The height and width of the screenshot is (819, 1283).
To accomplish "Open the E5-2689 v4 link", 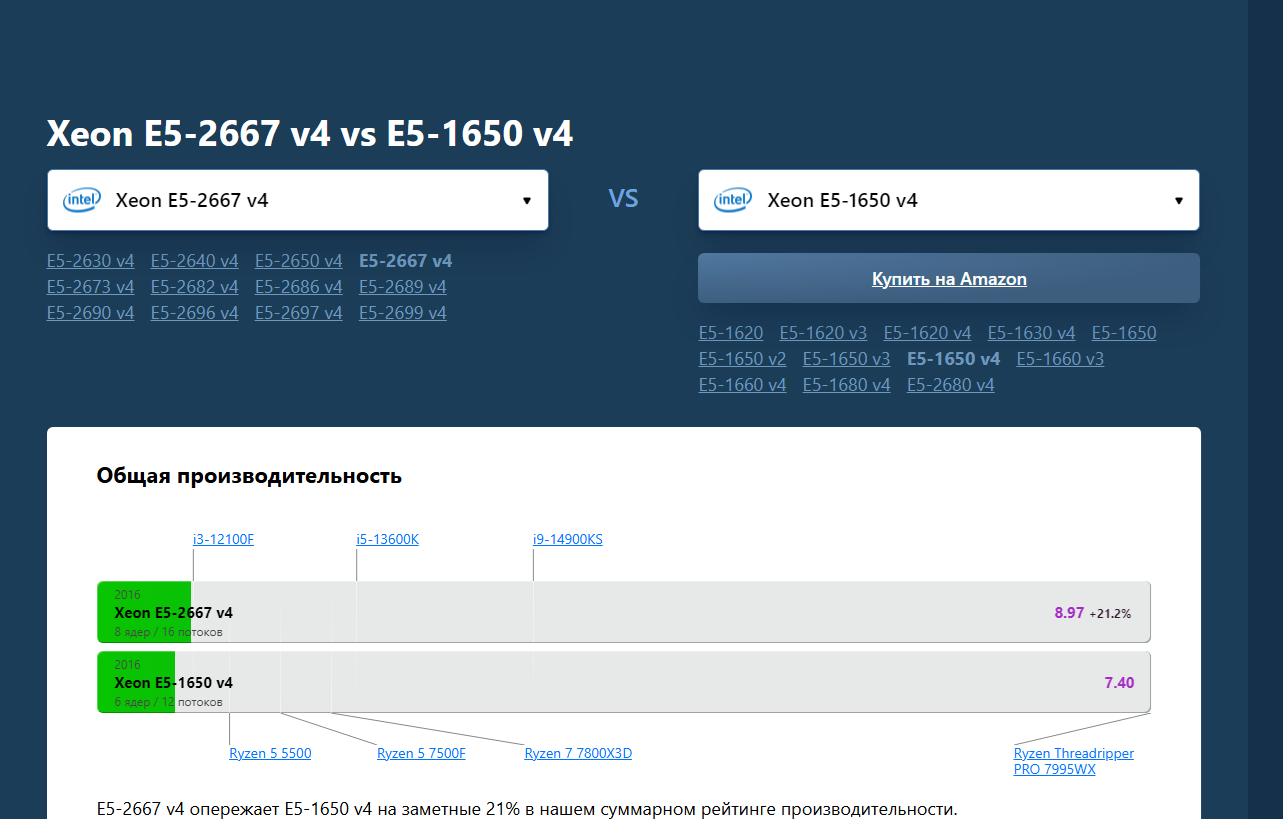I will 402,287.
